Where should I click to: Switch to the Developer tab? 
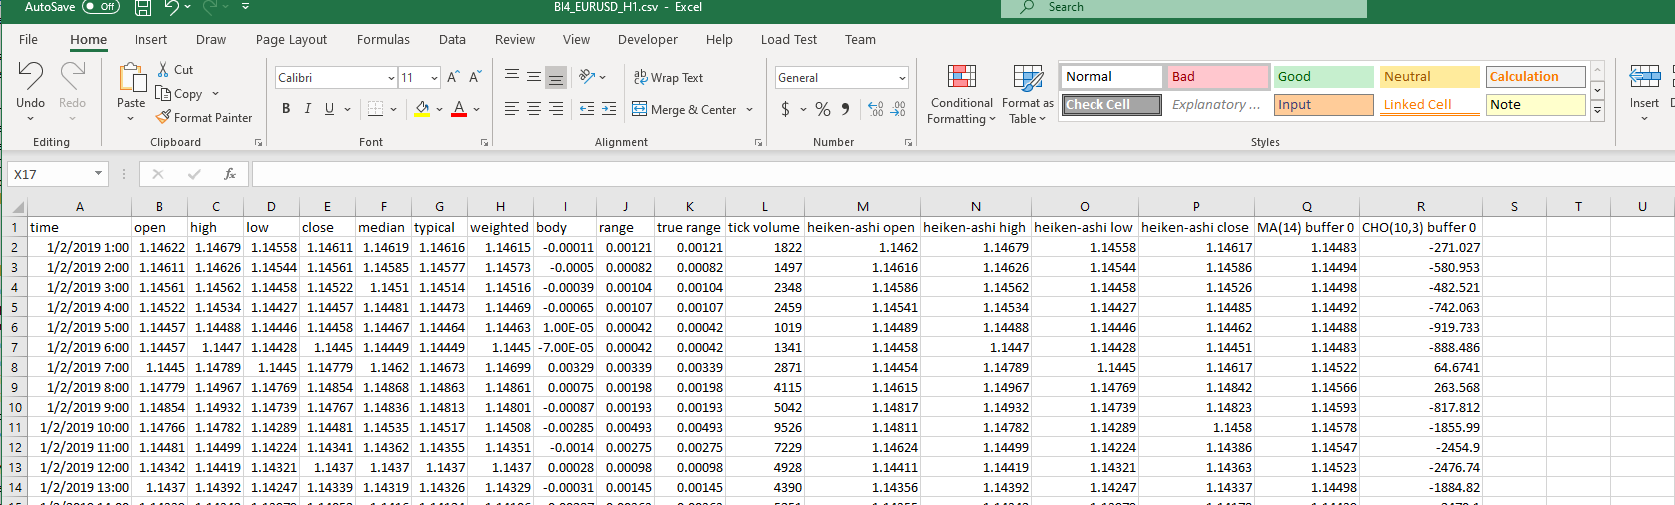tap(648, 40)
